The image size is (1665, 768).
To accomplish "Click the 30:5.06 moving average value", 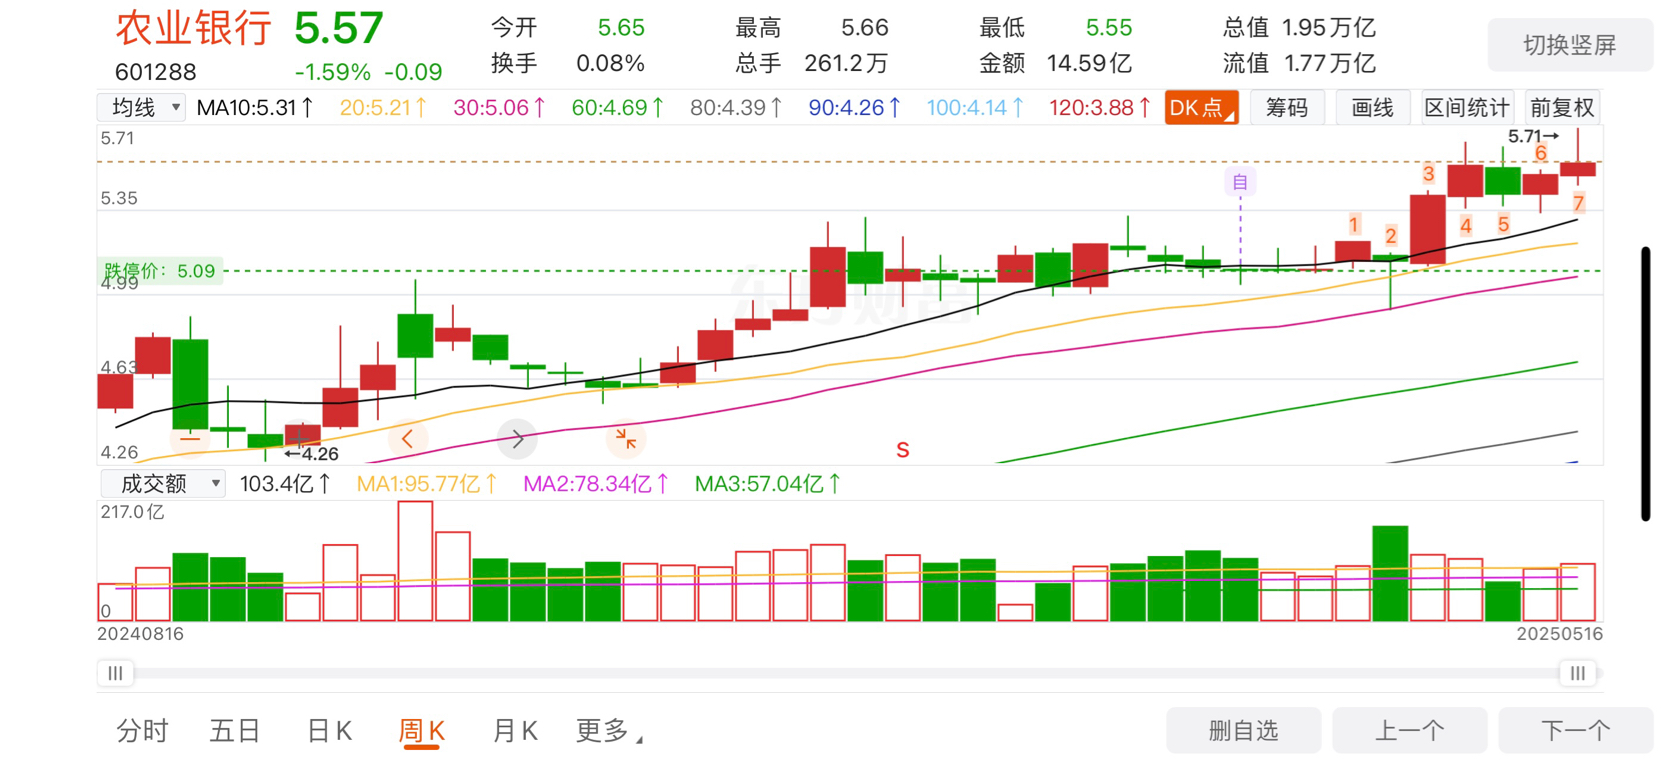I will 499,107.
